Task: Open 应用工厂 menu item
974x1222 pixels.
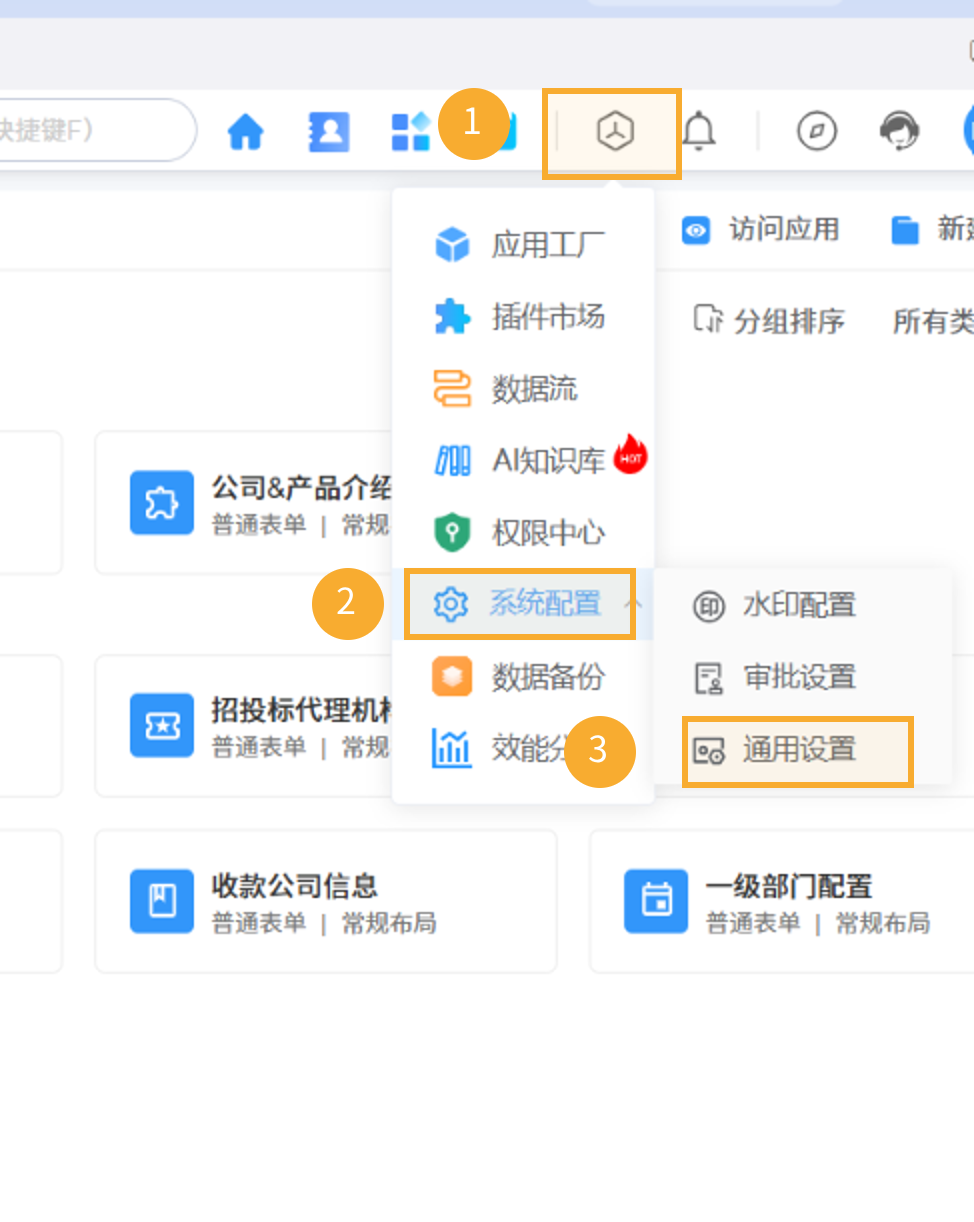Action: 523,245
